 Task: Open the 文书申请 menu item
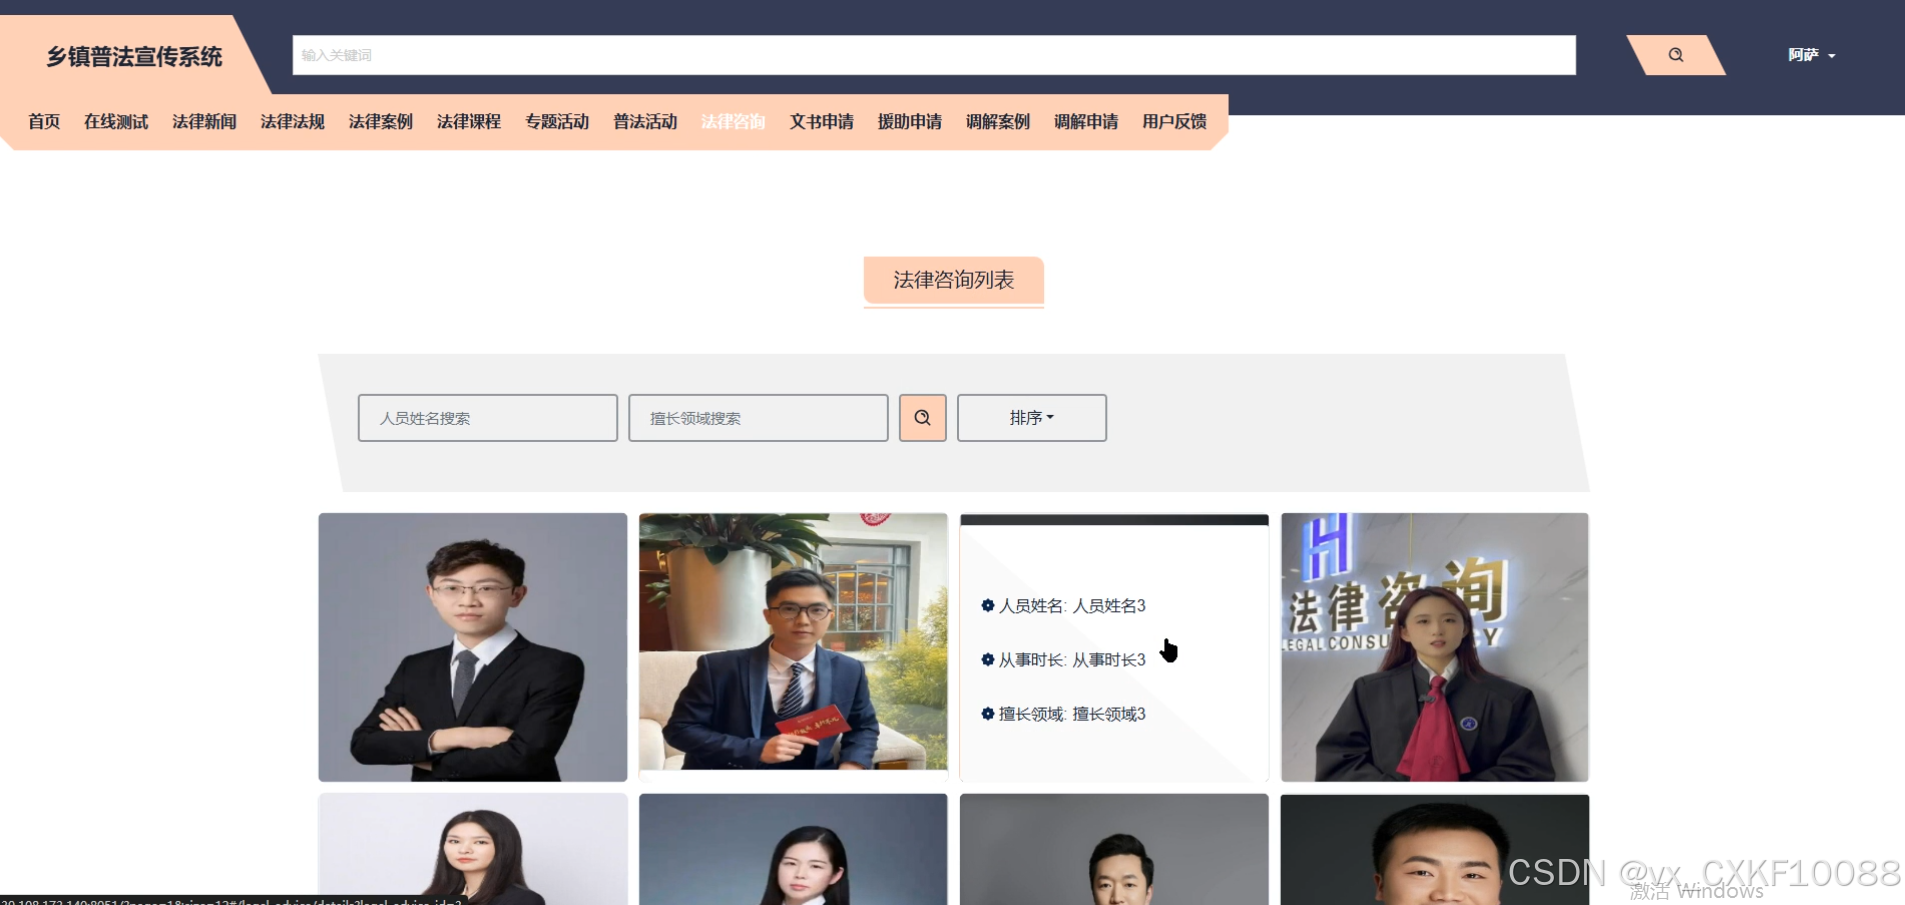821,122
